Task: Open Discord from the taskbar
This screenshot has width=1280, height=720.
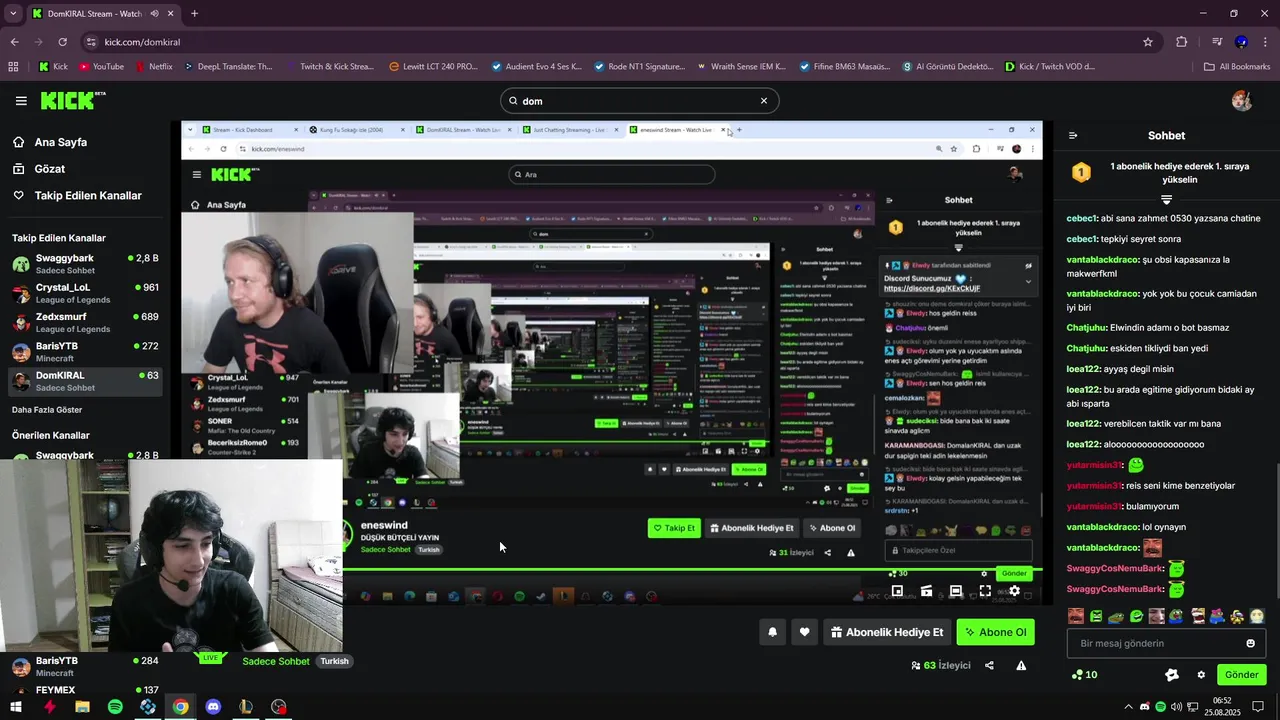Action: [x=213, y=706]
